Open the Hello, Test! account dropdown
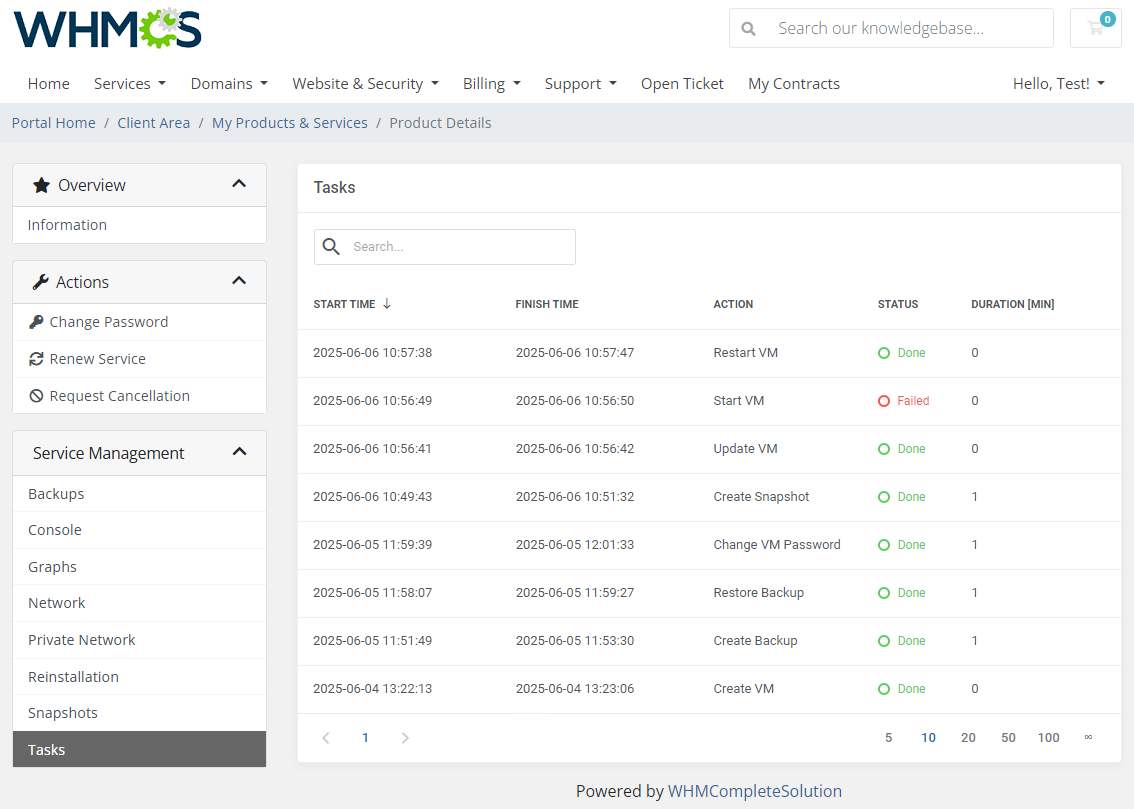 point(1058,83)
